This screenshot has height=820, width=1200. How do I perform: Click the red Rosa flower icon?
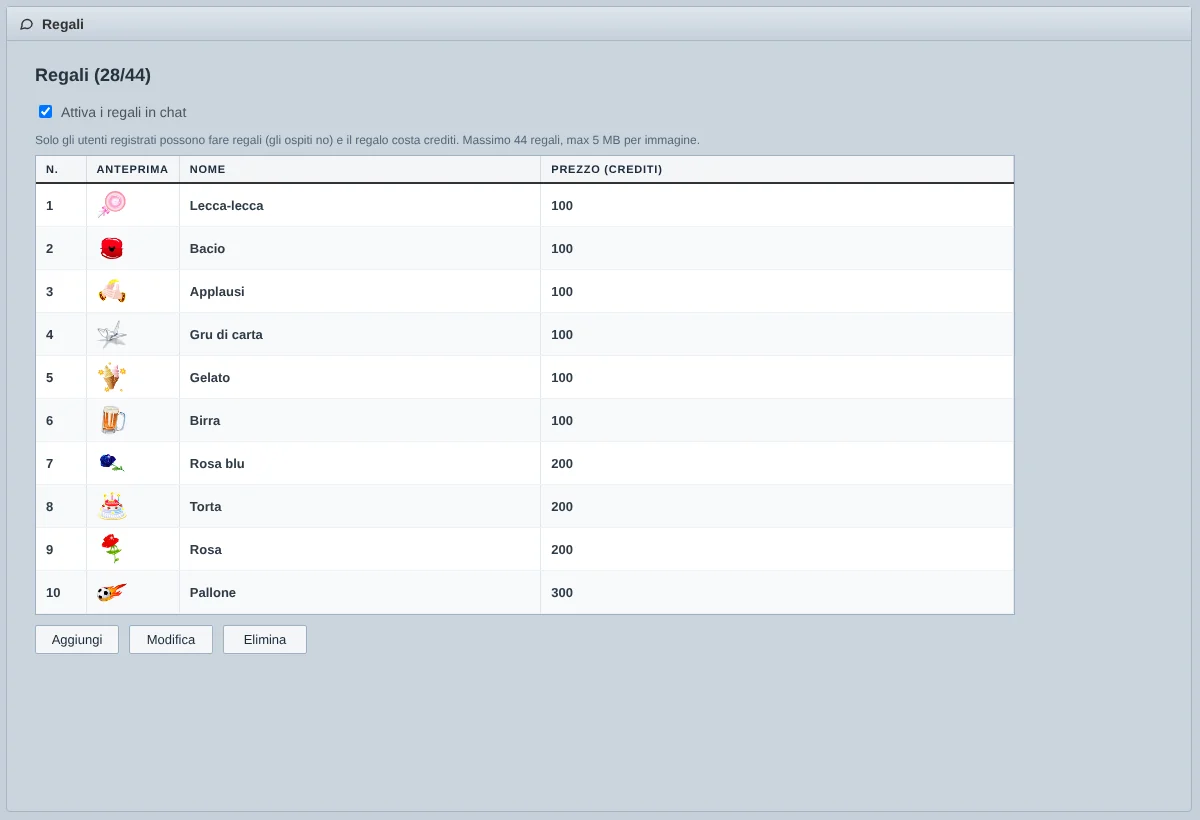pyautogui.click(x=112, y=549)
